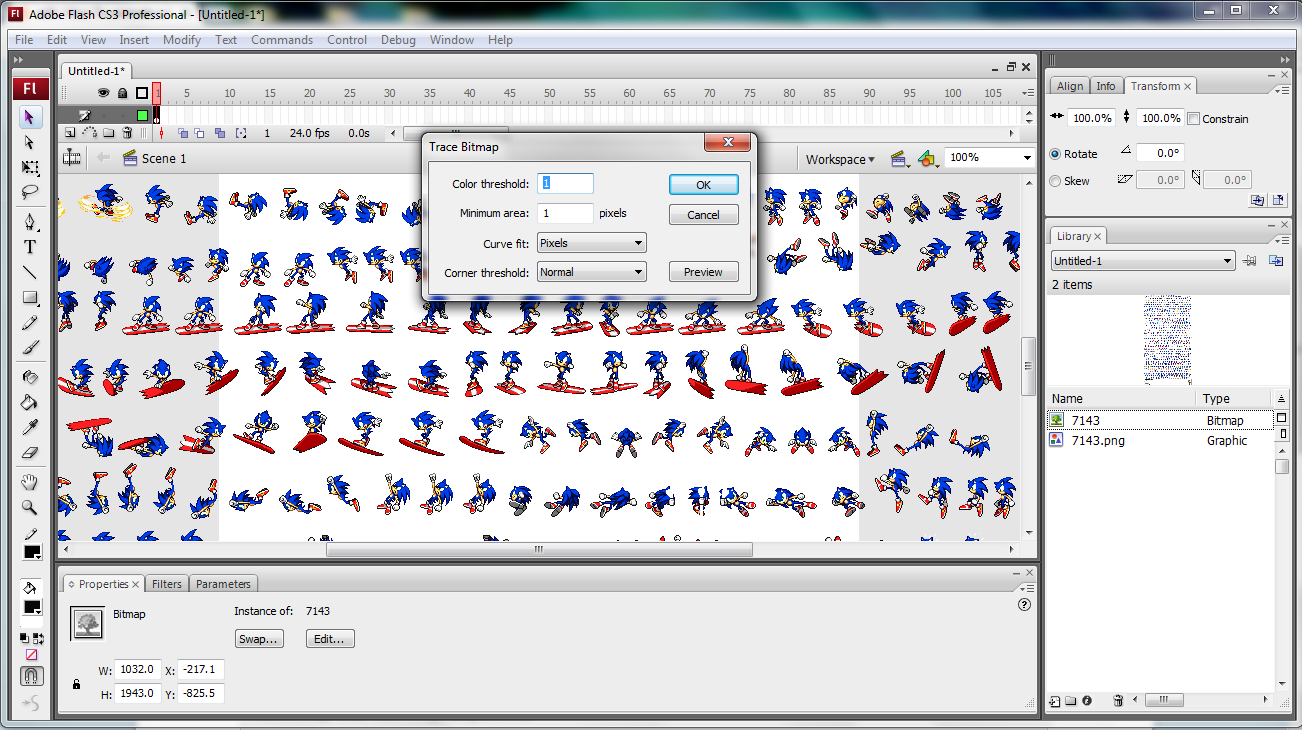Open the Workspace dropdown
1302x730 pixels.
click(839, 159)
